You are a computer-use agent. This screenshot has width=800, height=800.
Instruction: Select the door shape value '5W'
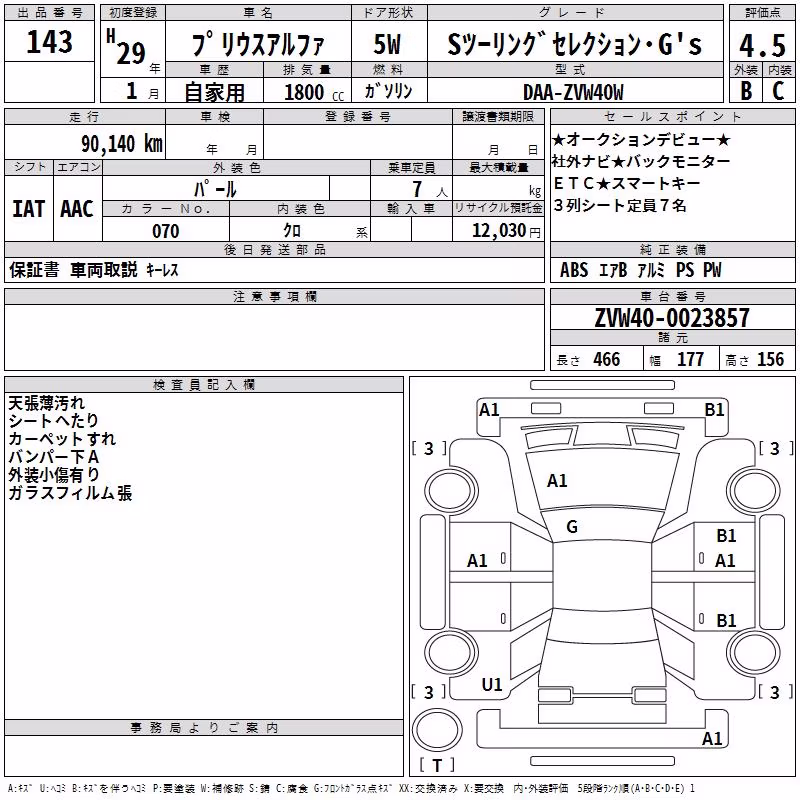(387, 44)
